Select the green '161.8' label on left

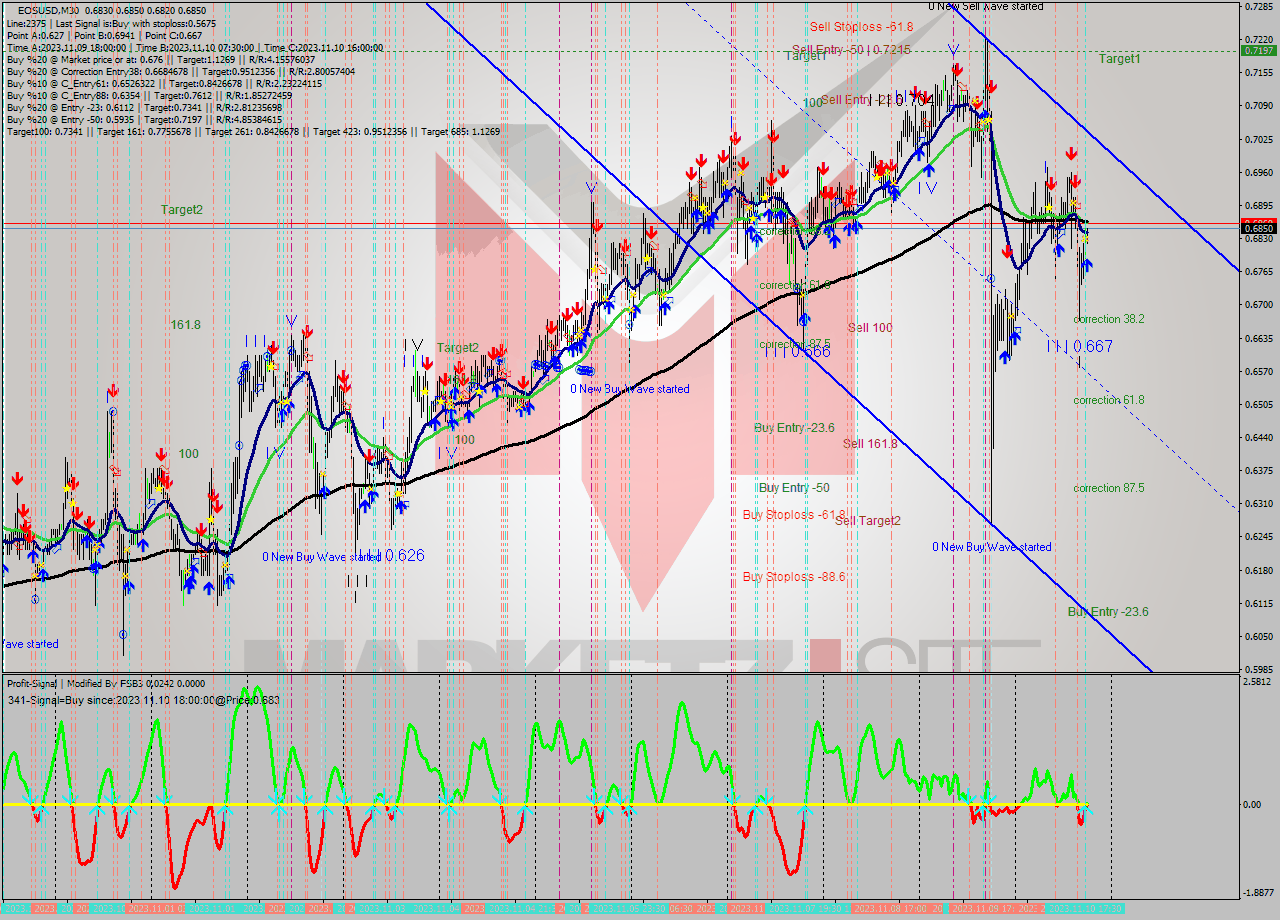[185, 325]
